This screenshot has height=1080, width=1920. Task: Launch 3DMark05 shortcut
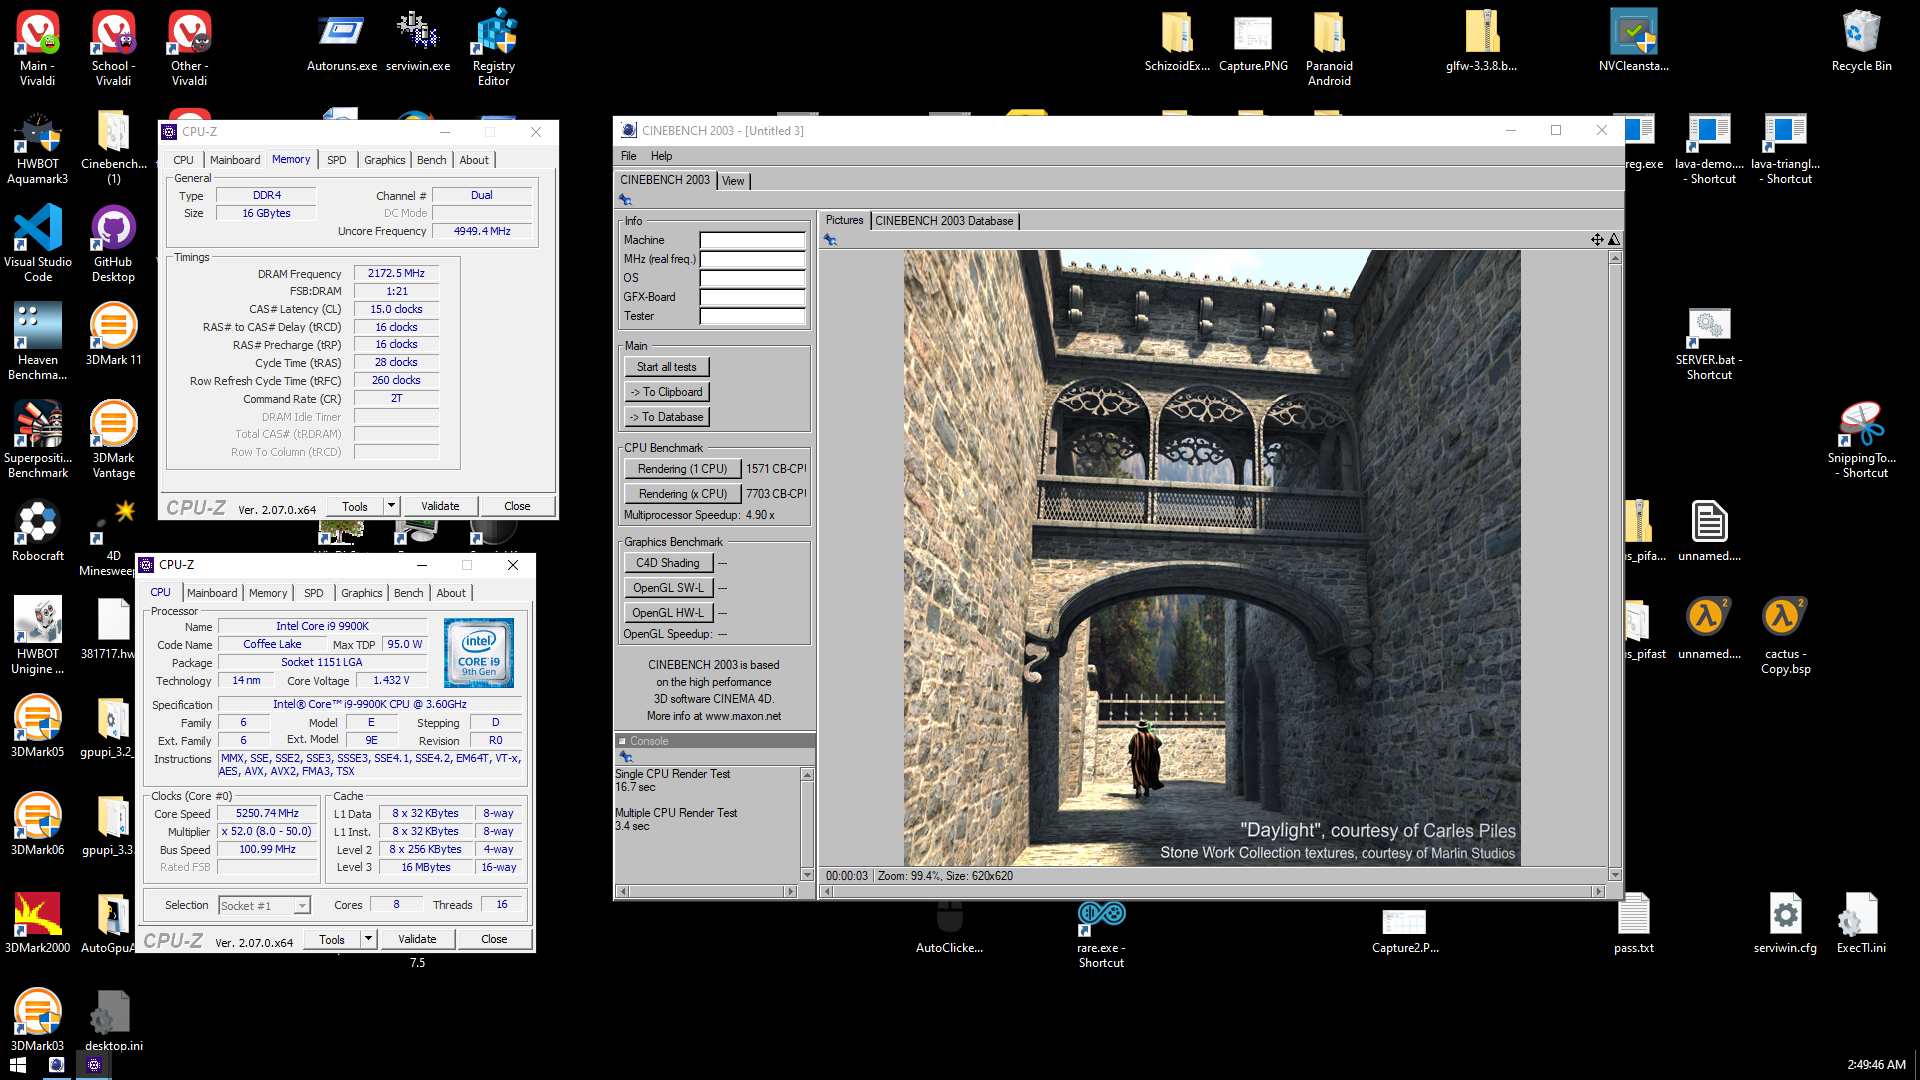[x=38, y=727]
